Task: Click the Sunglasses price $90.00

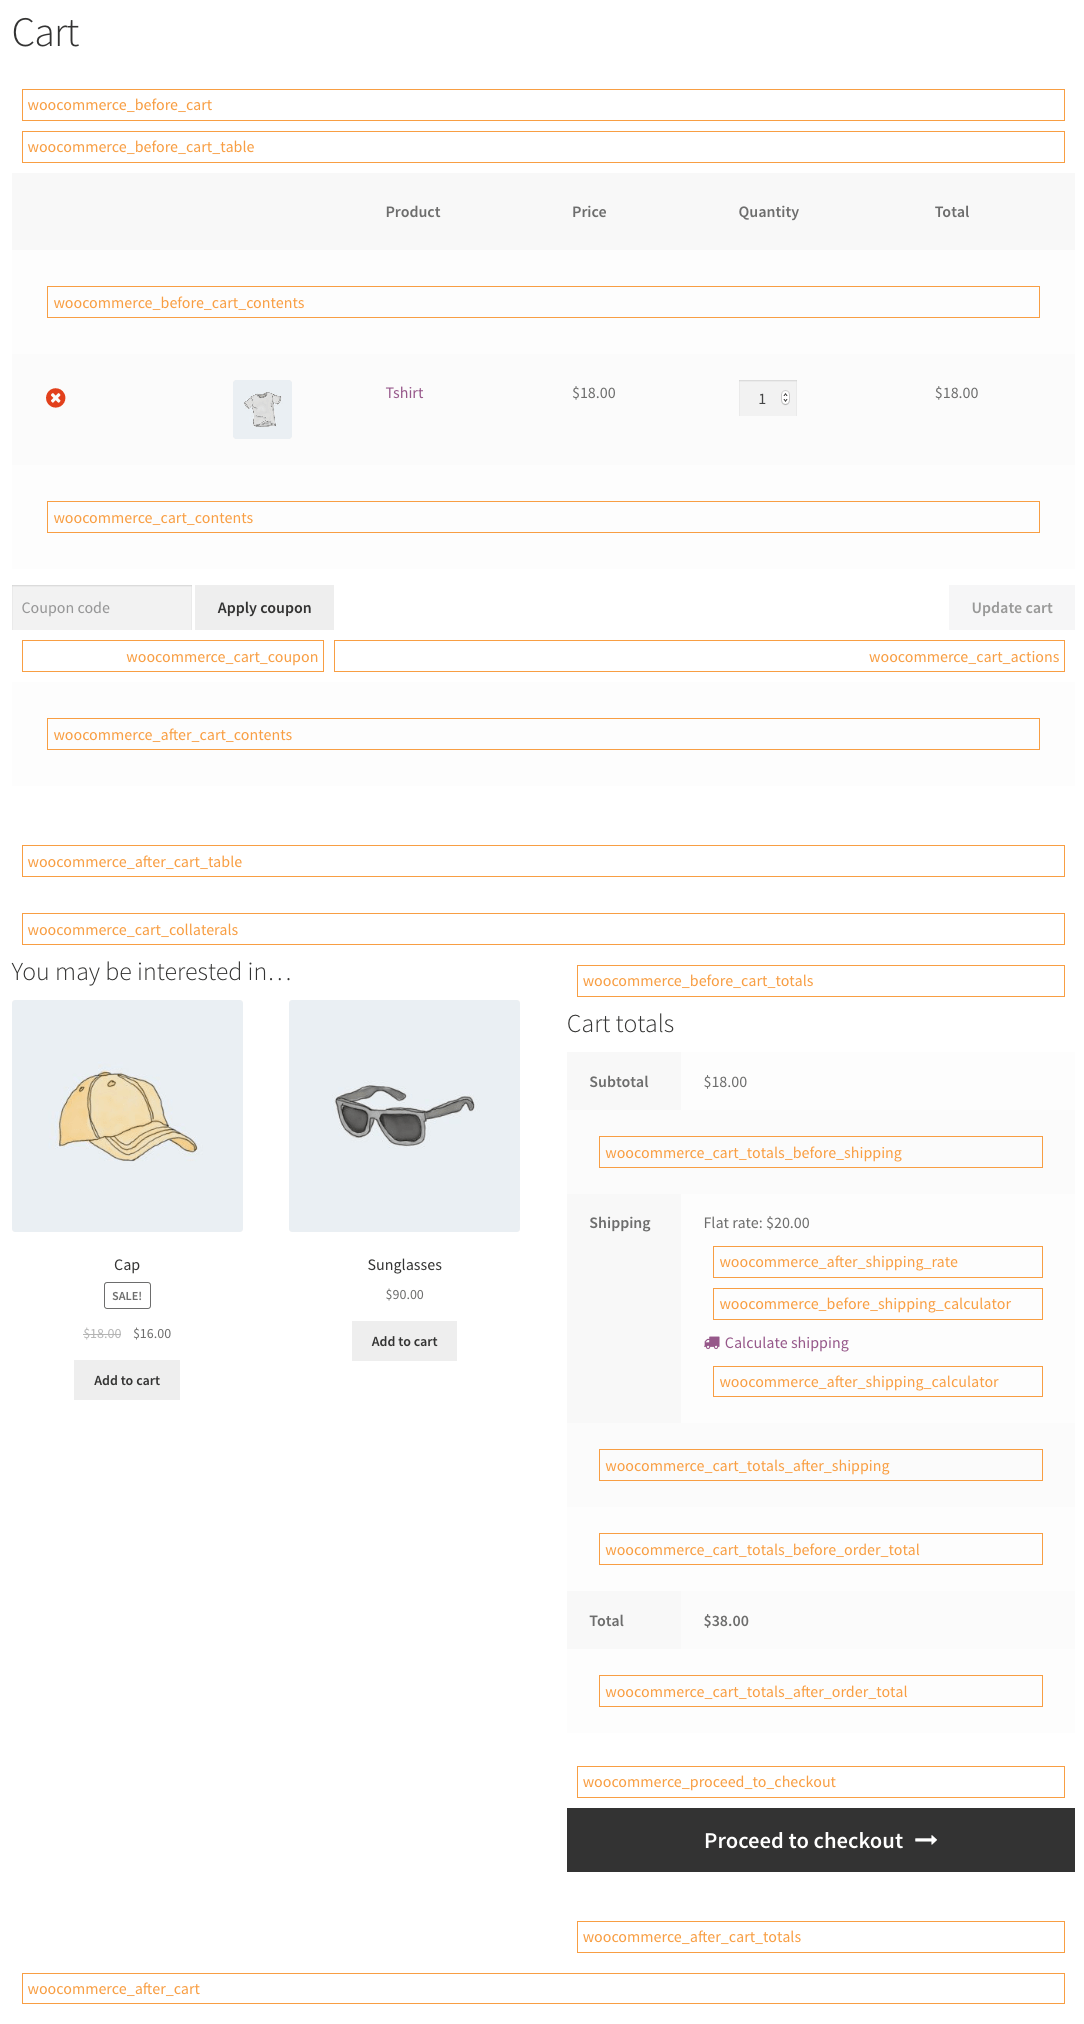Action: pyautogui.click(x=404, y=1295)
